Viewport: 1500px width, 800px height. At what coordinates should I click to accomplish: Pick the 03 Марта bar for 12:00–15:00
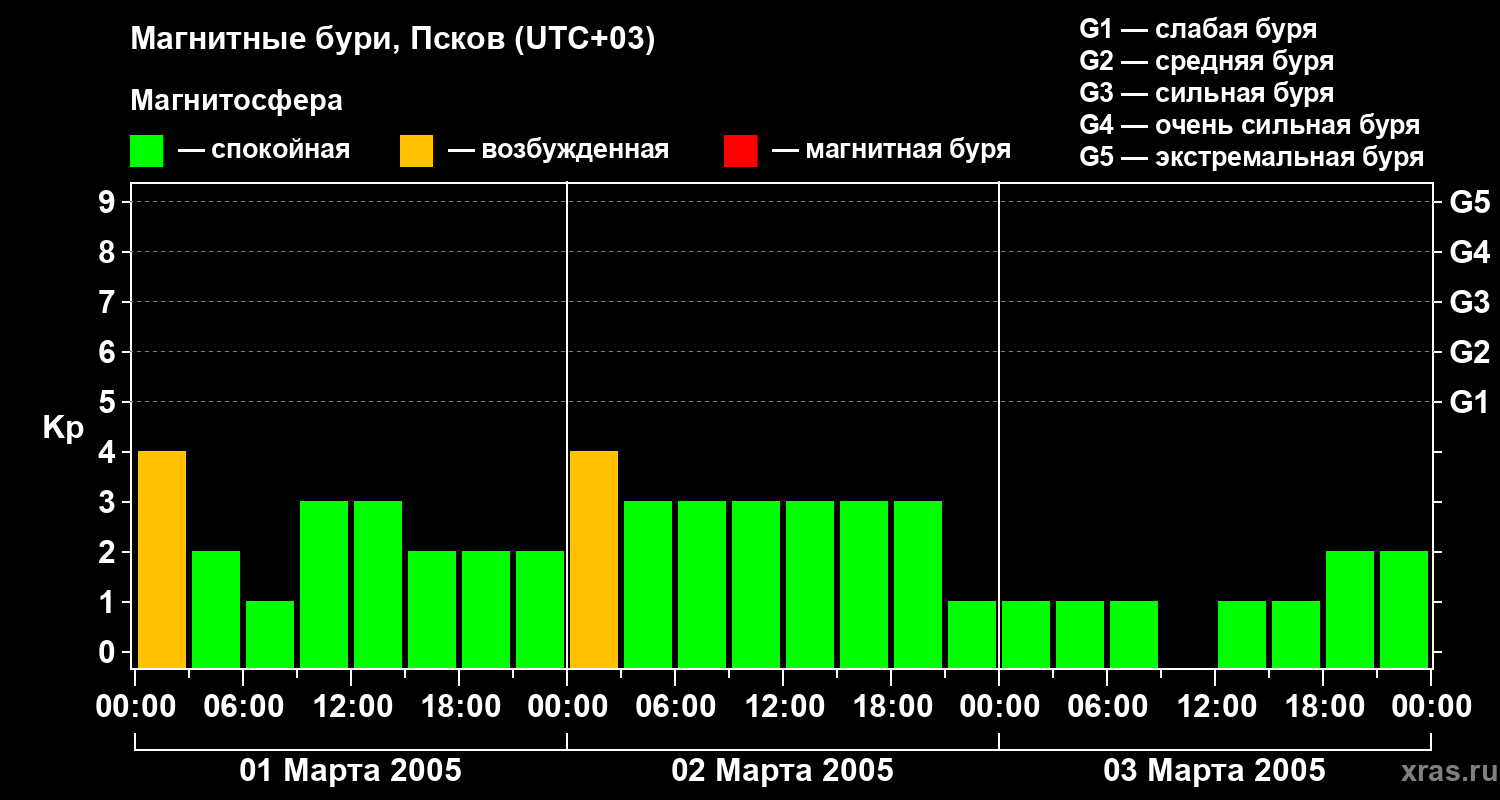[1242, 634]
